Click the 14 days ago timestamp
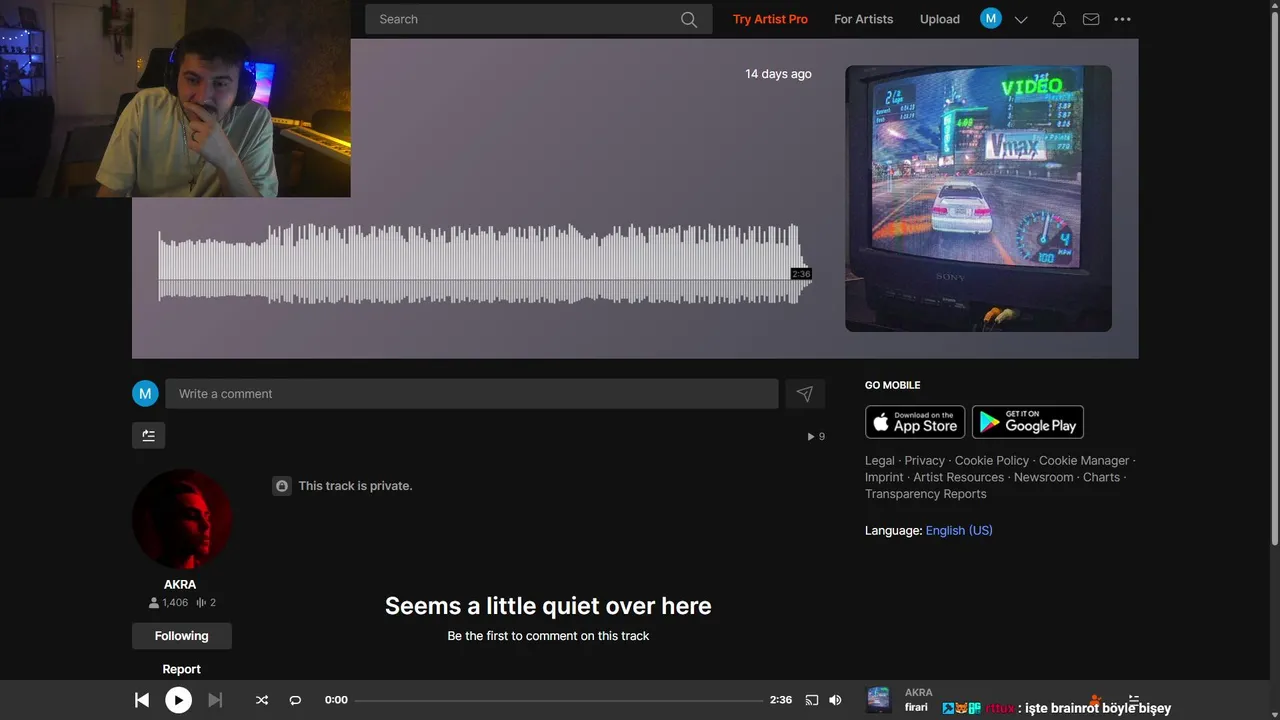 click(x=778, y=74)
